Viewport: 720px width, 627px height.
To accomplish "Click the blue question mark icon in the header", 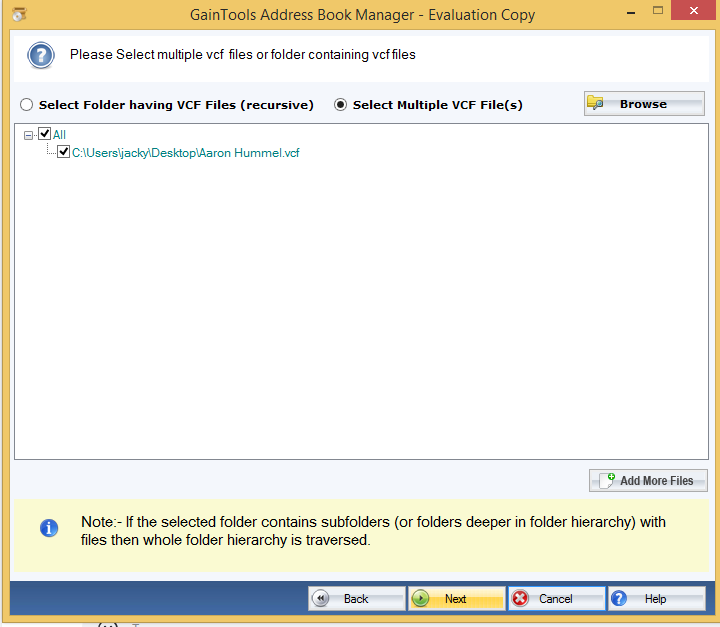I will pyautogui.click(x=41, y=56).
